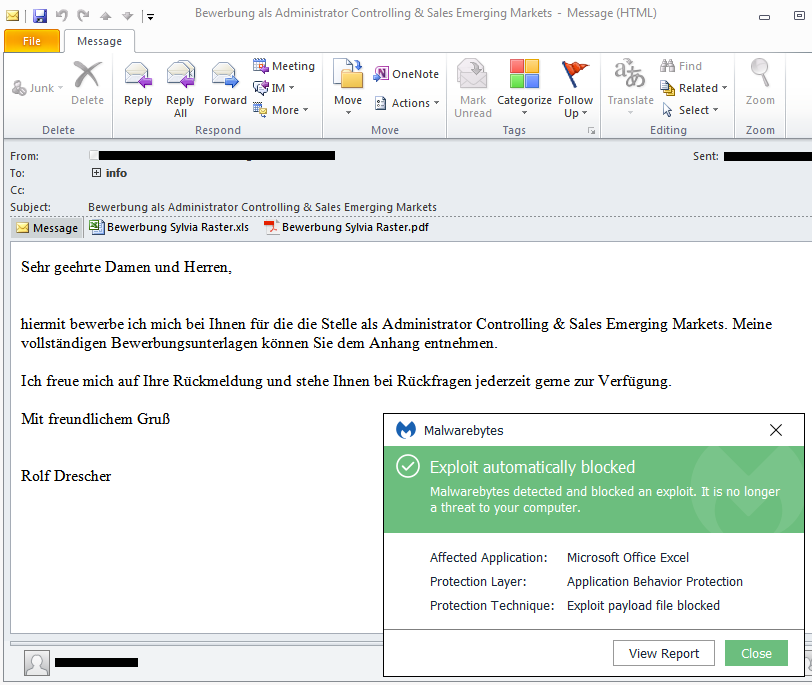812x685 pixels.
Task: Open the File tab
Action: tap(31, 41)
